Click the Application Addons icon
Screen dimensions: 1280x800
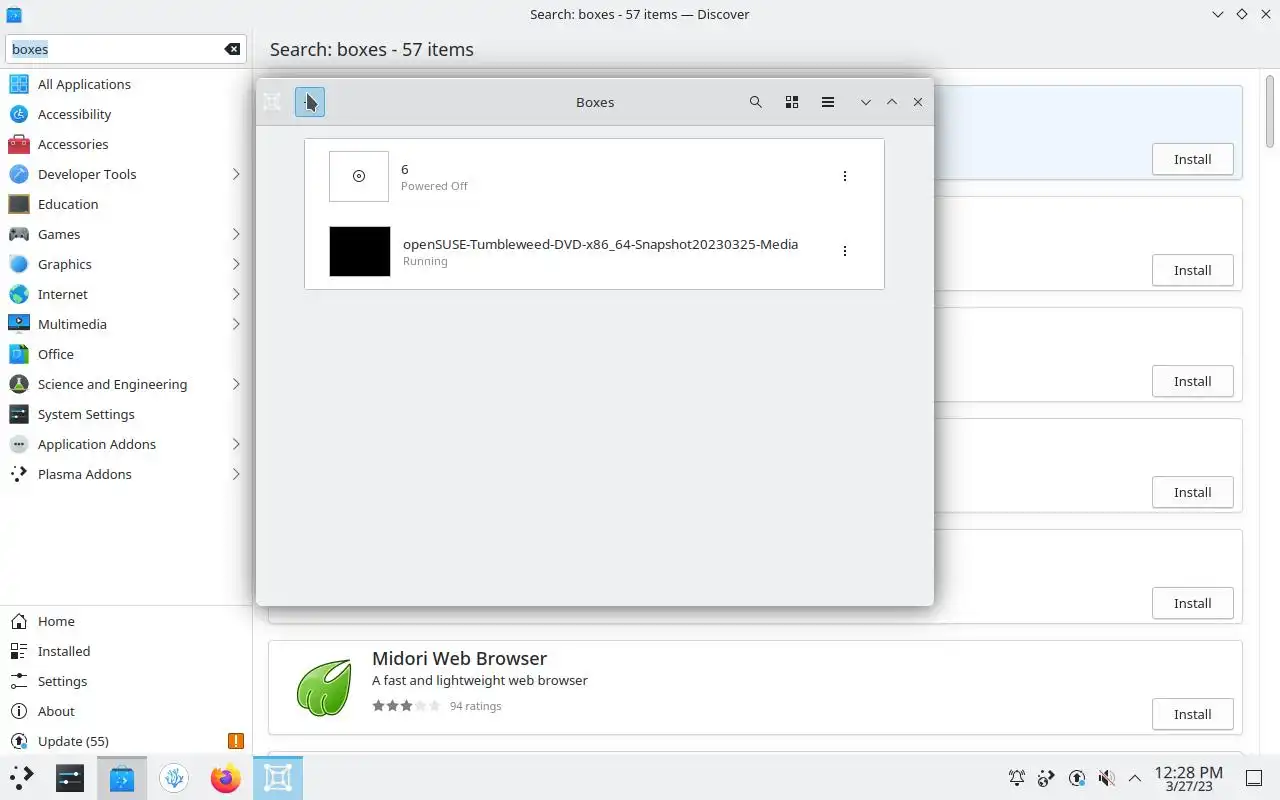(19, 444)
